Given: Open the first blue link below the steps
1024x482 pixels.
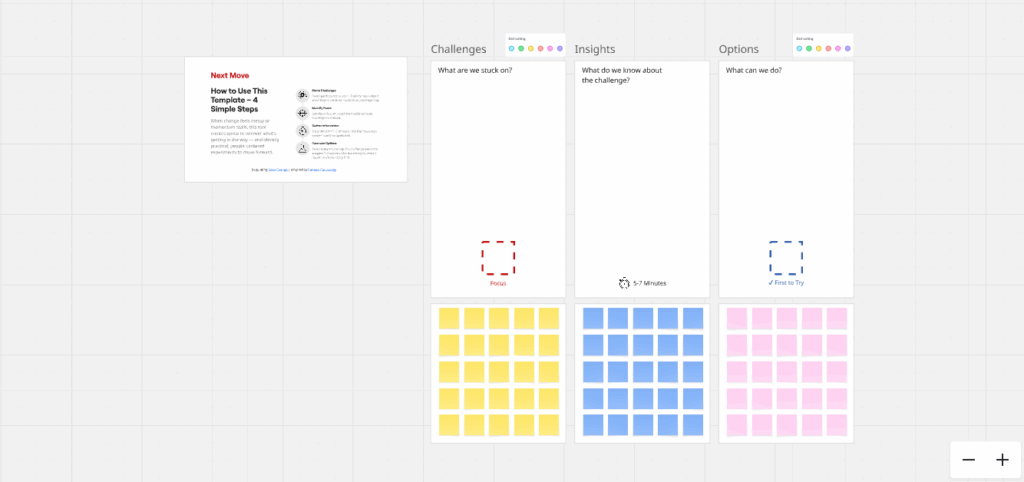Looking at the screenshot, I should (x=278, y=170).
